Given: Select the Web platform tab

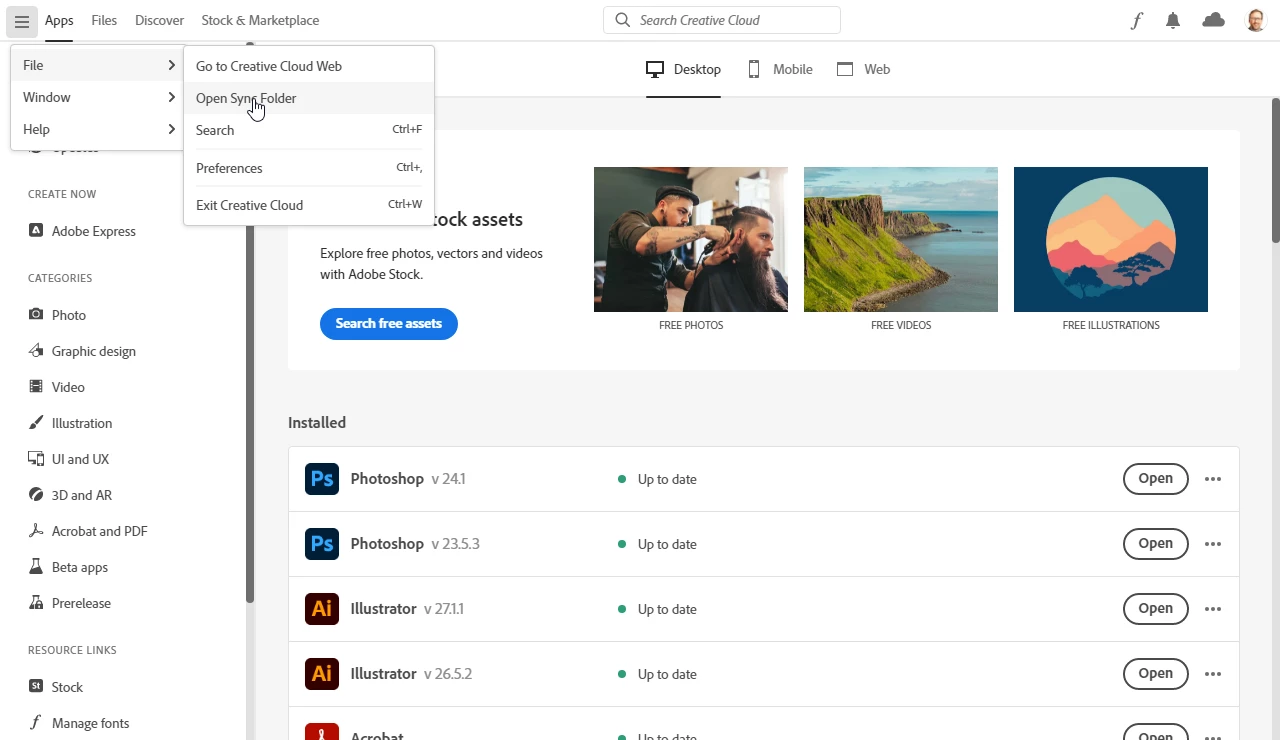Looking at the screenshot, I should (x=863, y=69).
